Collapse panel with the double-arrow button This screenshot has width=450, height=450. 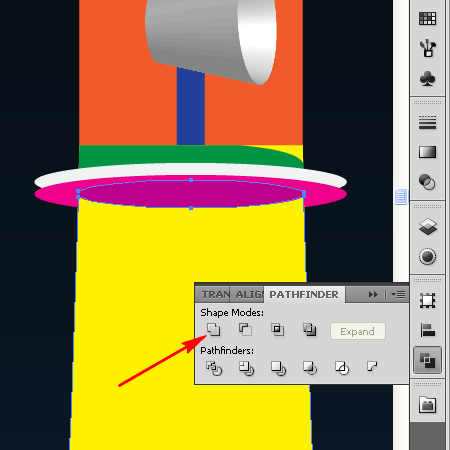coord(373,295)
